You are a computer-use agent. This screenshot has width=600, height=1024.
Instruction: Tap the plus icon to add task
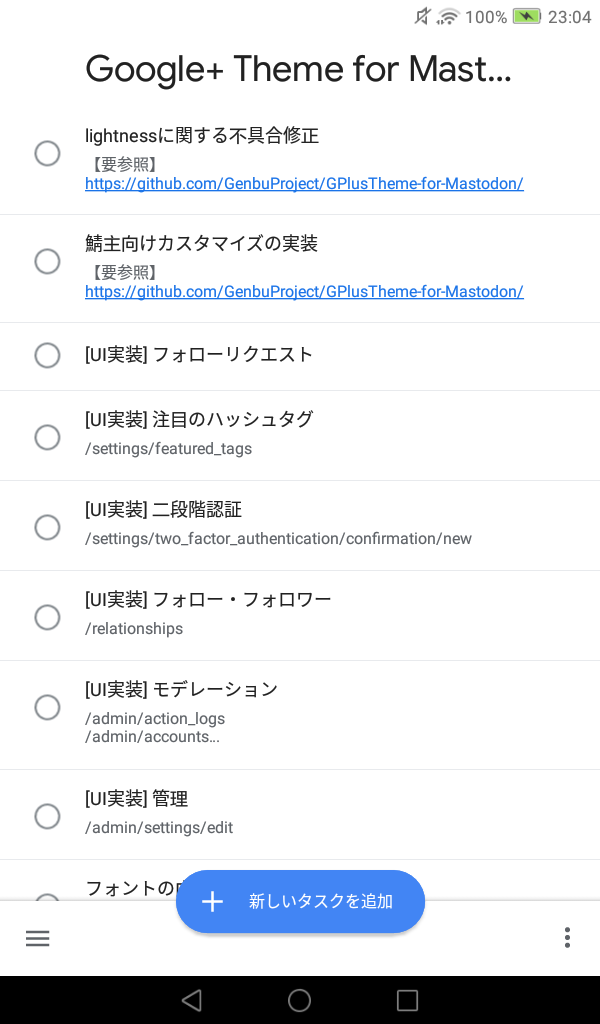click(212, 901)
